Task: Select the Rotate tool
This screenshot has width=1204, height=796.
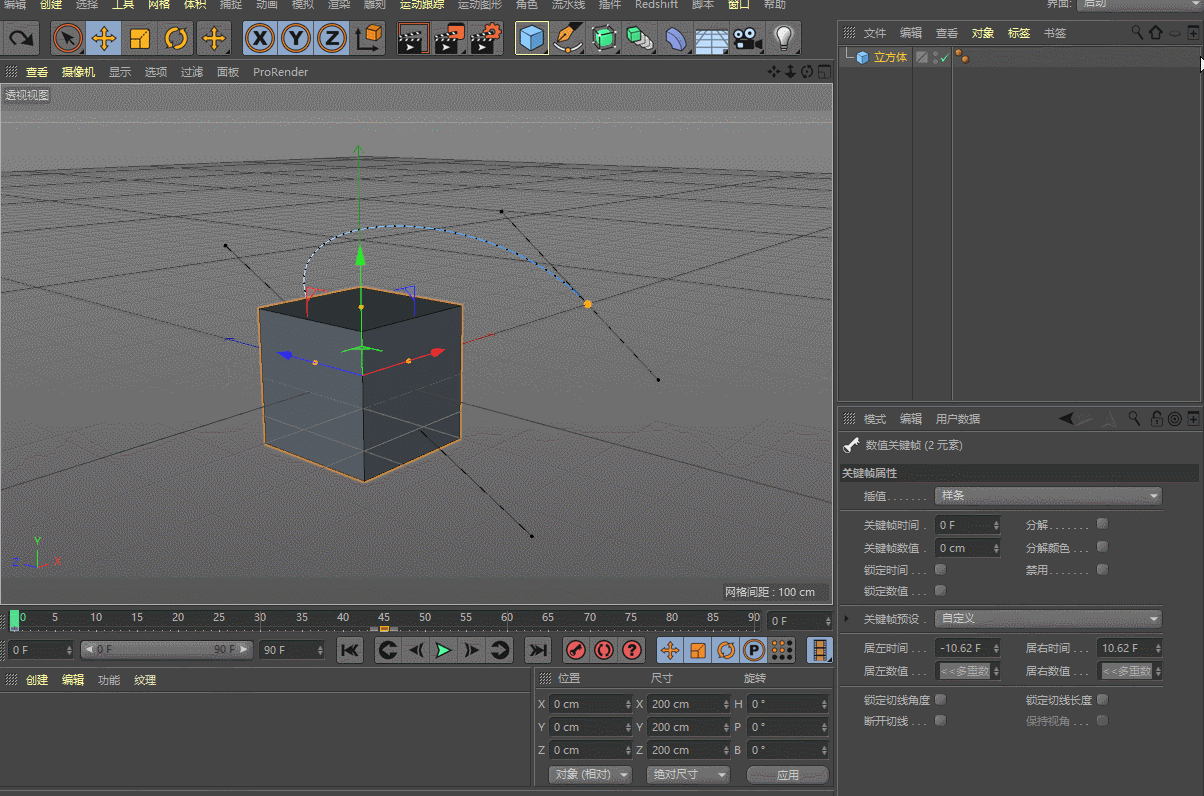Action: (174, 38)
